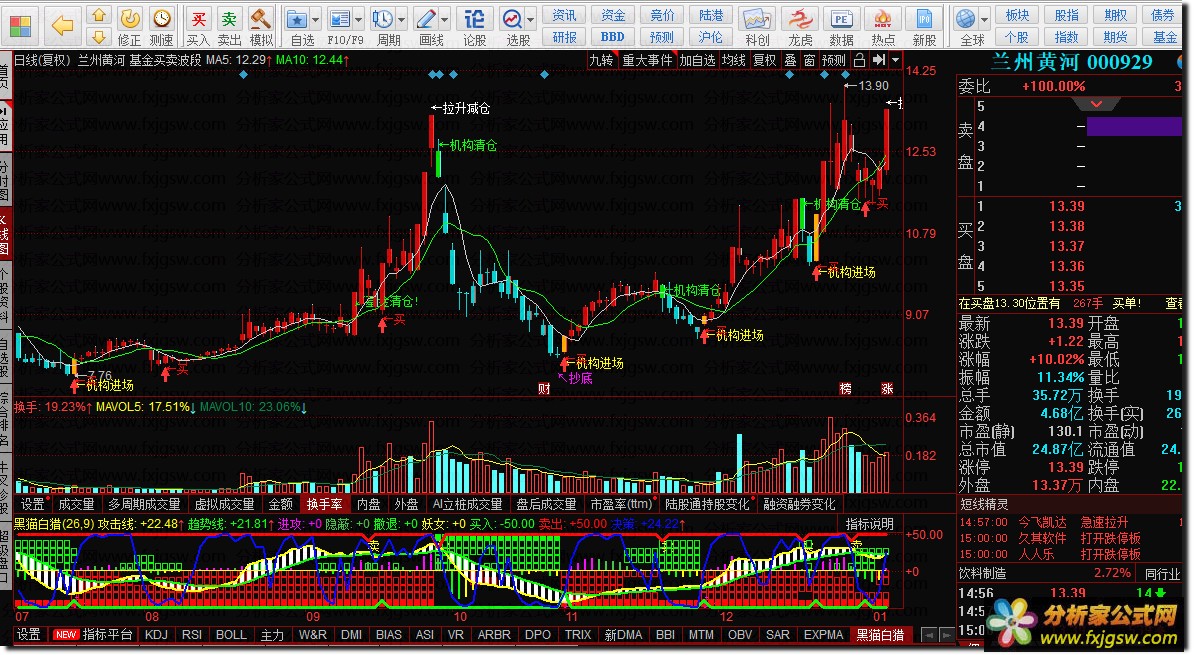The height and width of the screenshot is (655, 1194).
Task: Open the 全球 globe icon
Action: click(966, 18)
